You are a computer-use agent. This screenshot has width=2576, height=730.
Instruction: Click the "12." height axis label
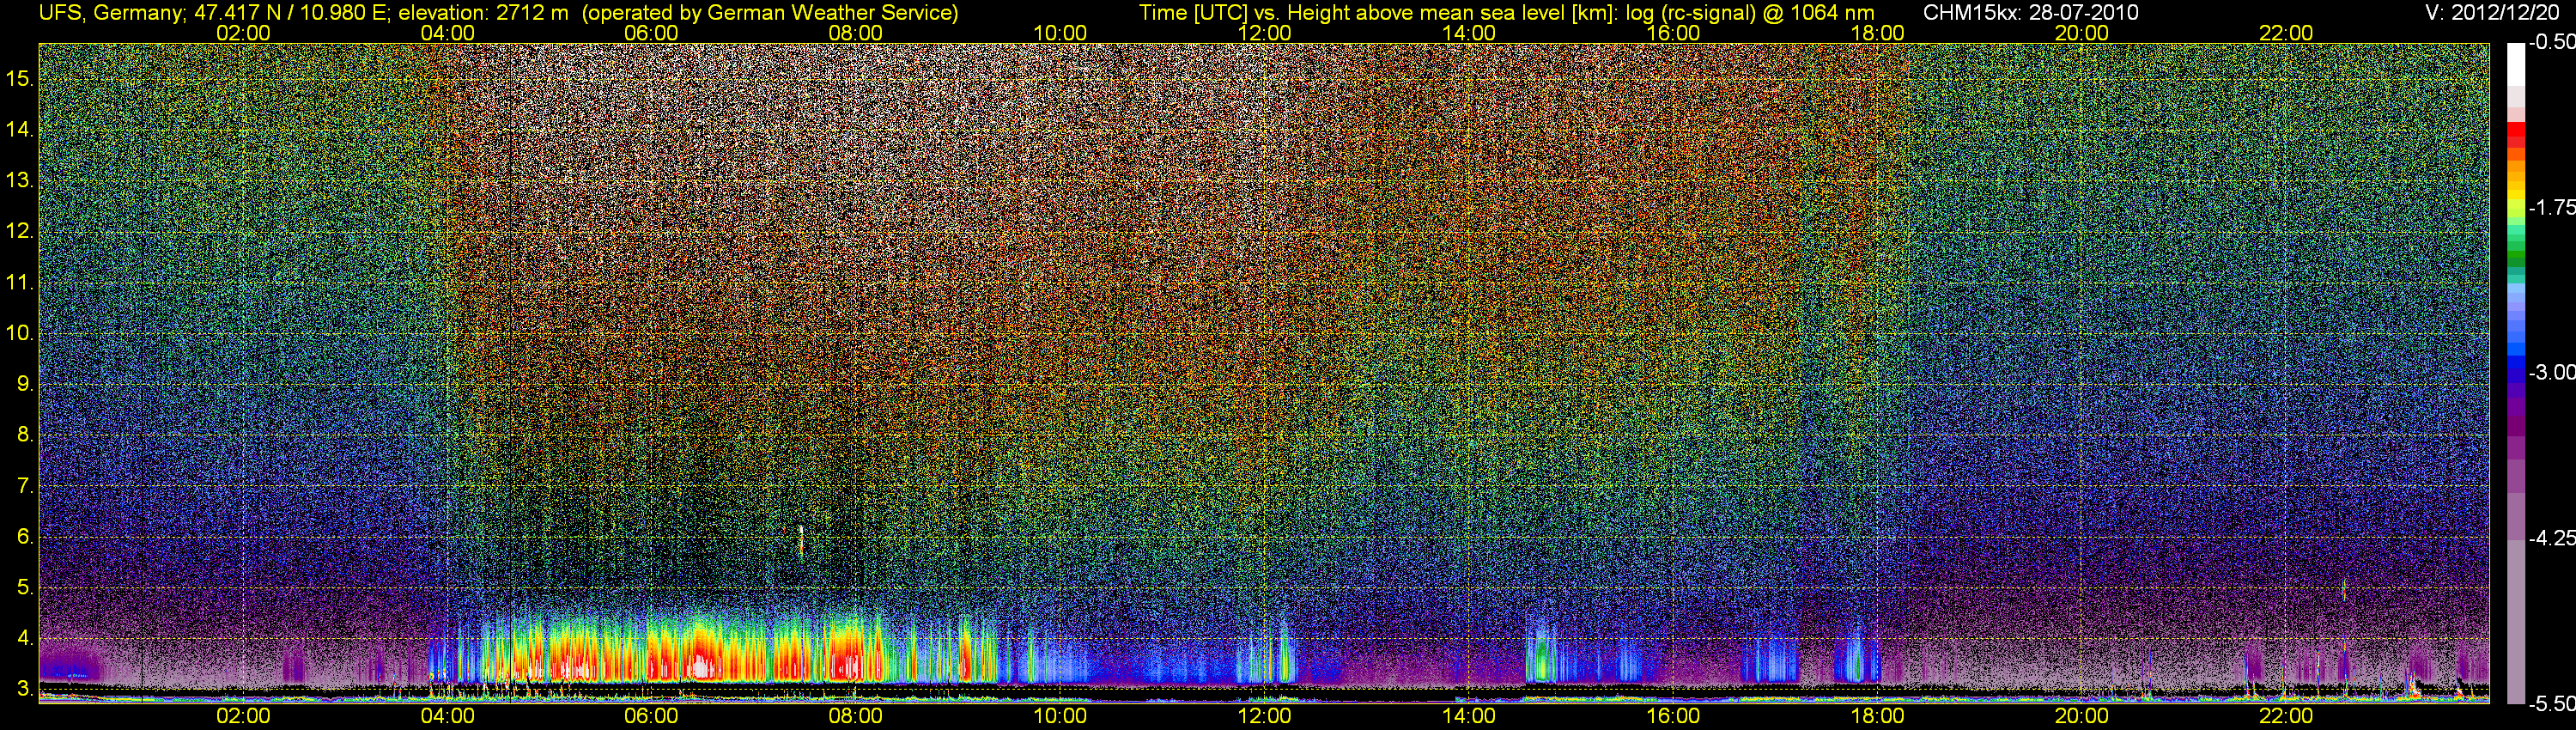(20, 232)
